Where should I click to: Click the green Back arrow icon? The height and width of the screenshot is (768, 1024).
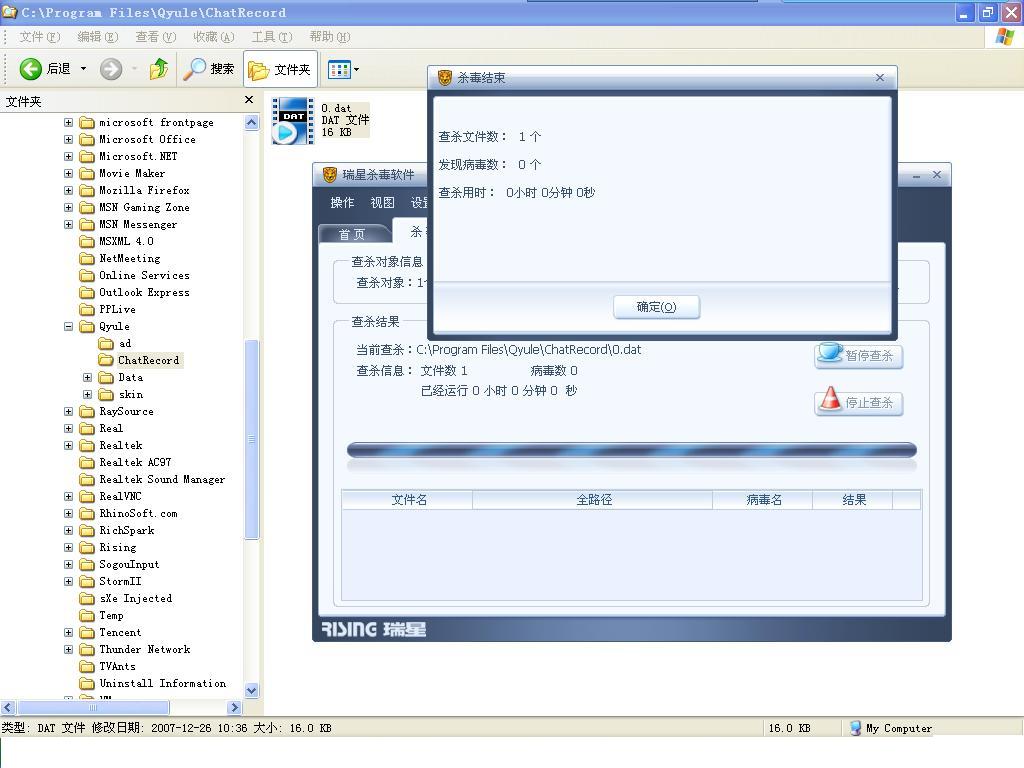(x=30, y=69)
